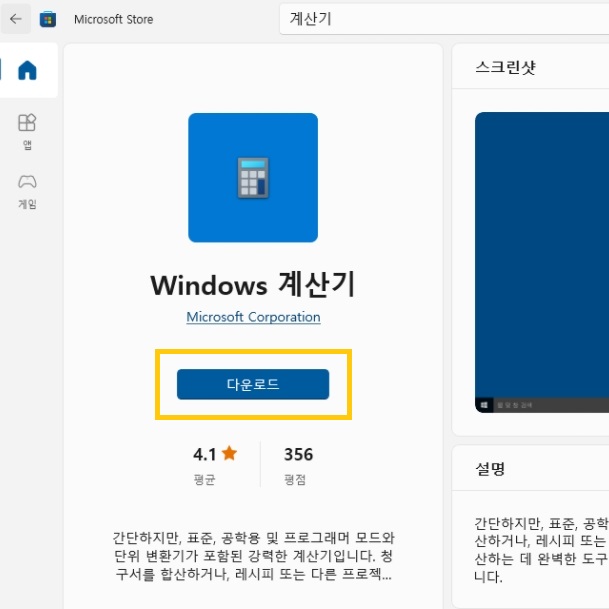The height and width of the screenshot is (609, 609).
Task: Click the Windows 계산기 app icon tile
Action: click(253, 177)
